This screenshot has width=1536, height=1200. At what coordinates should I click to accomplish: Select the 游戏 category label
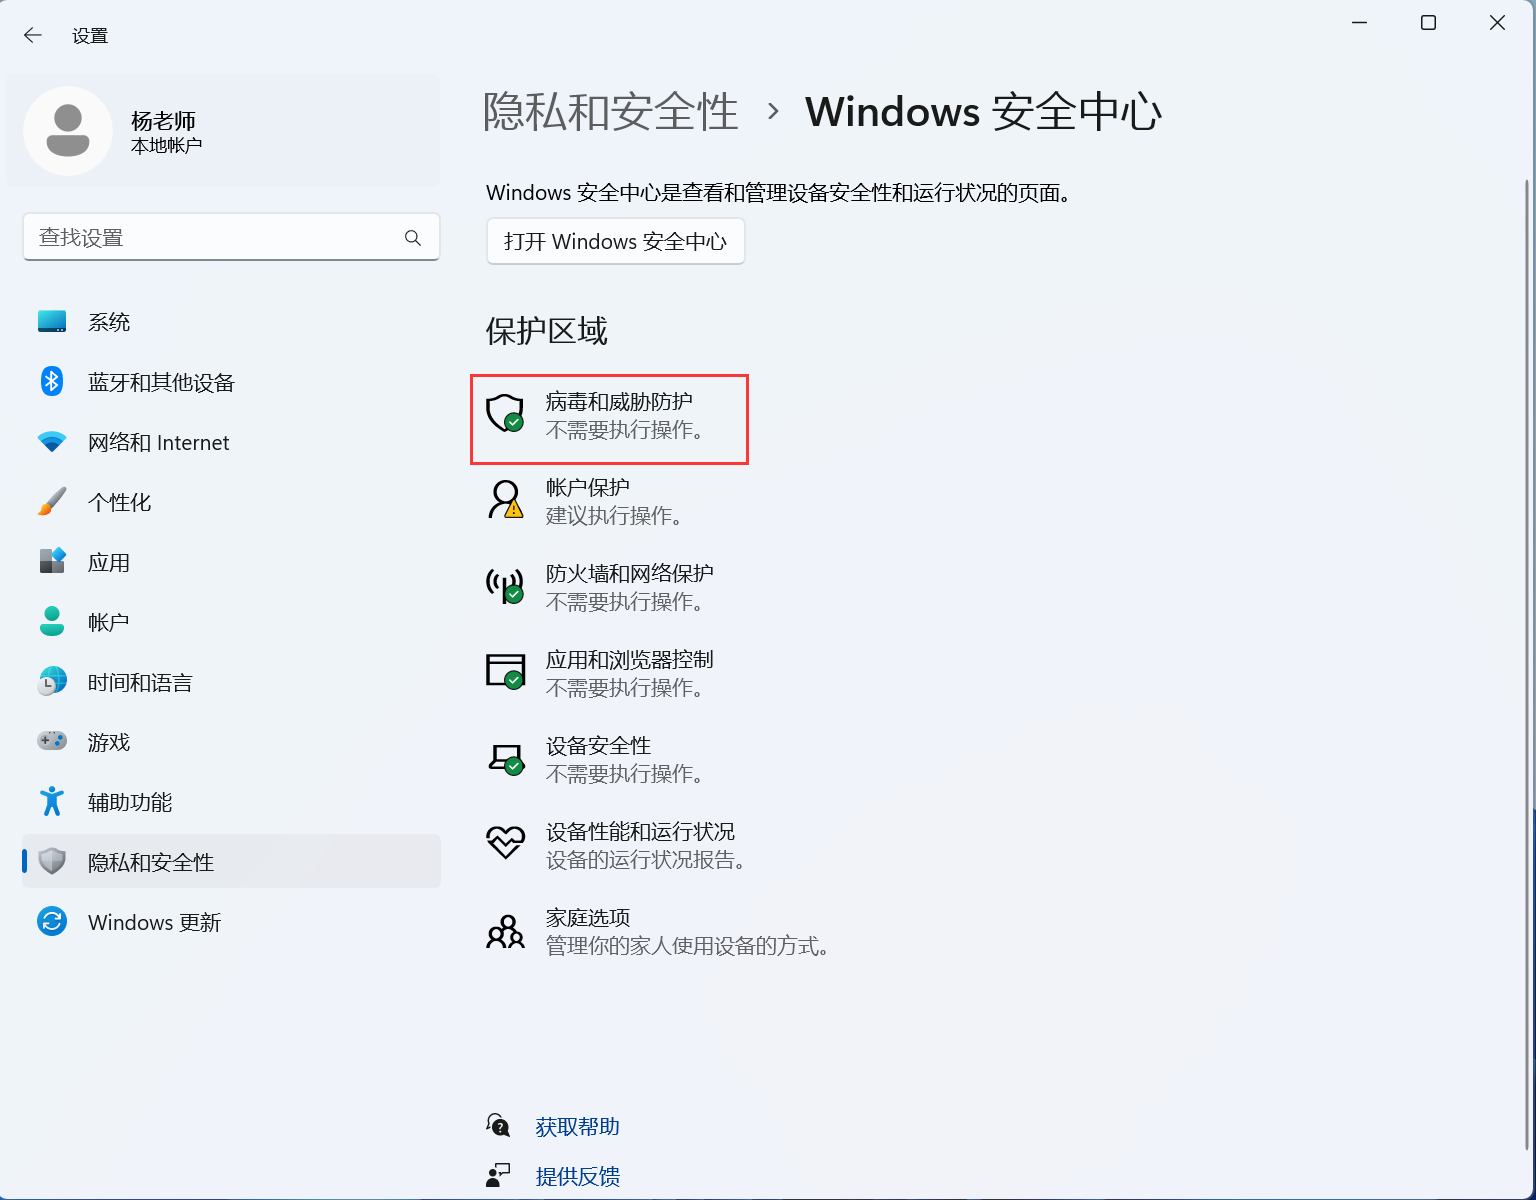tap(109, 742)
